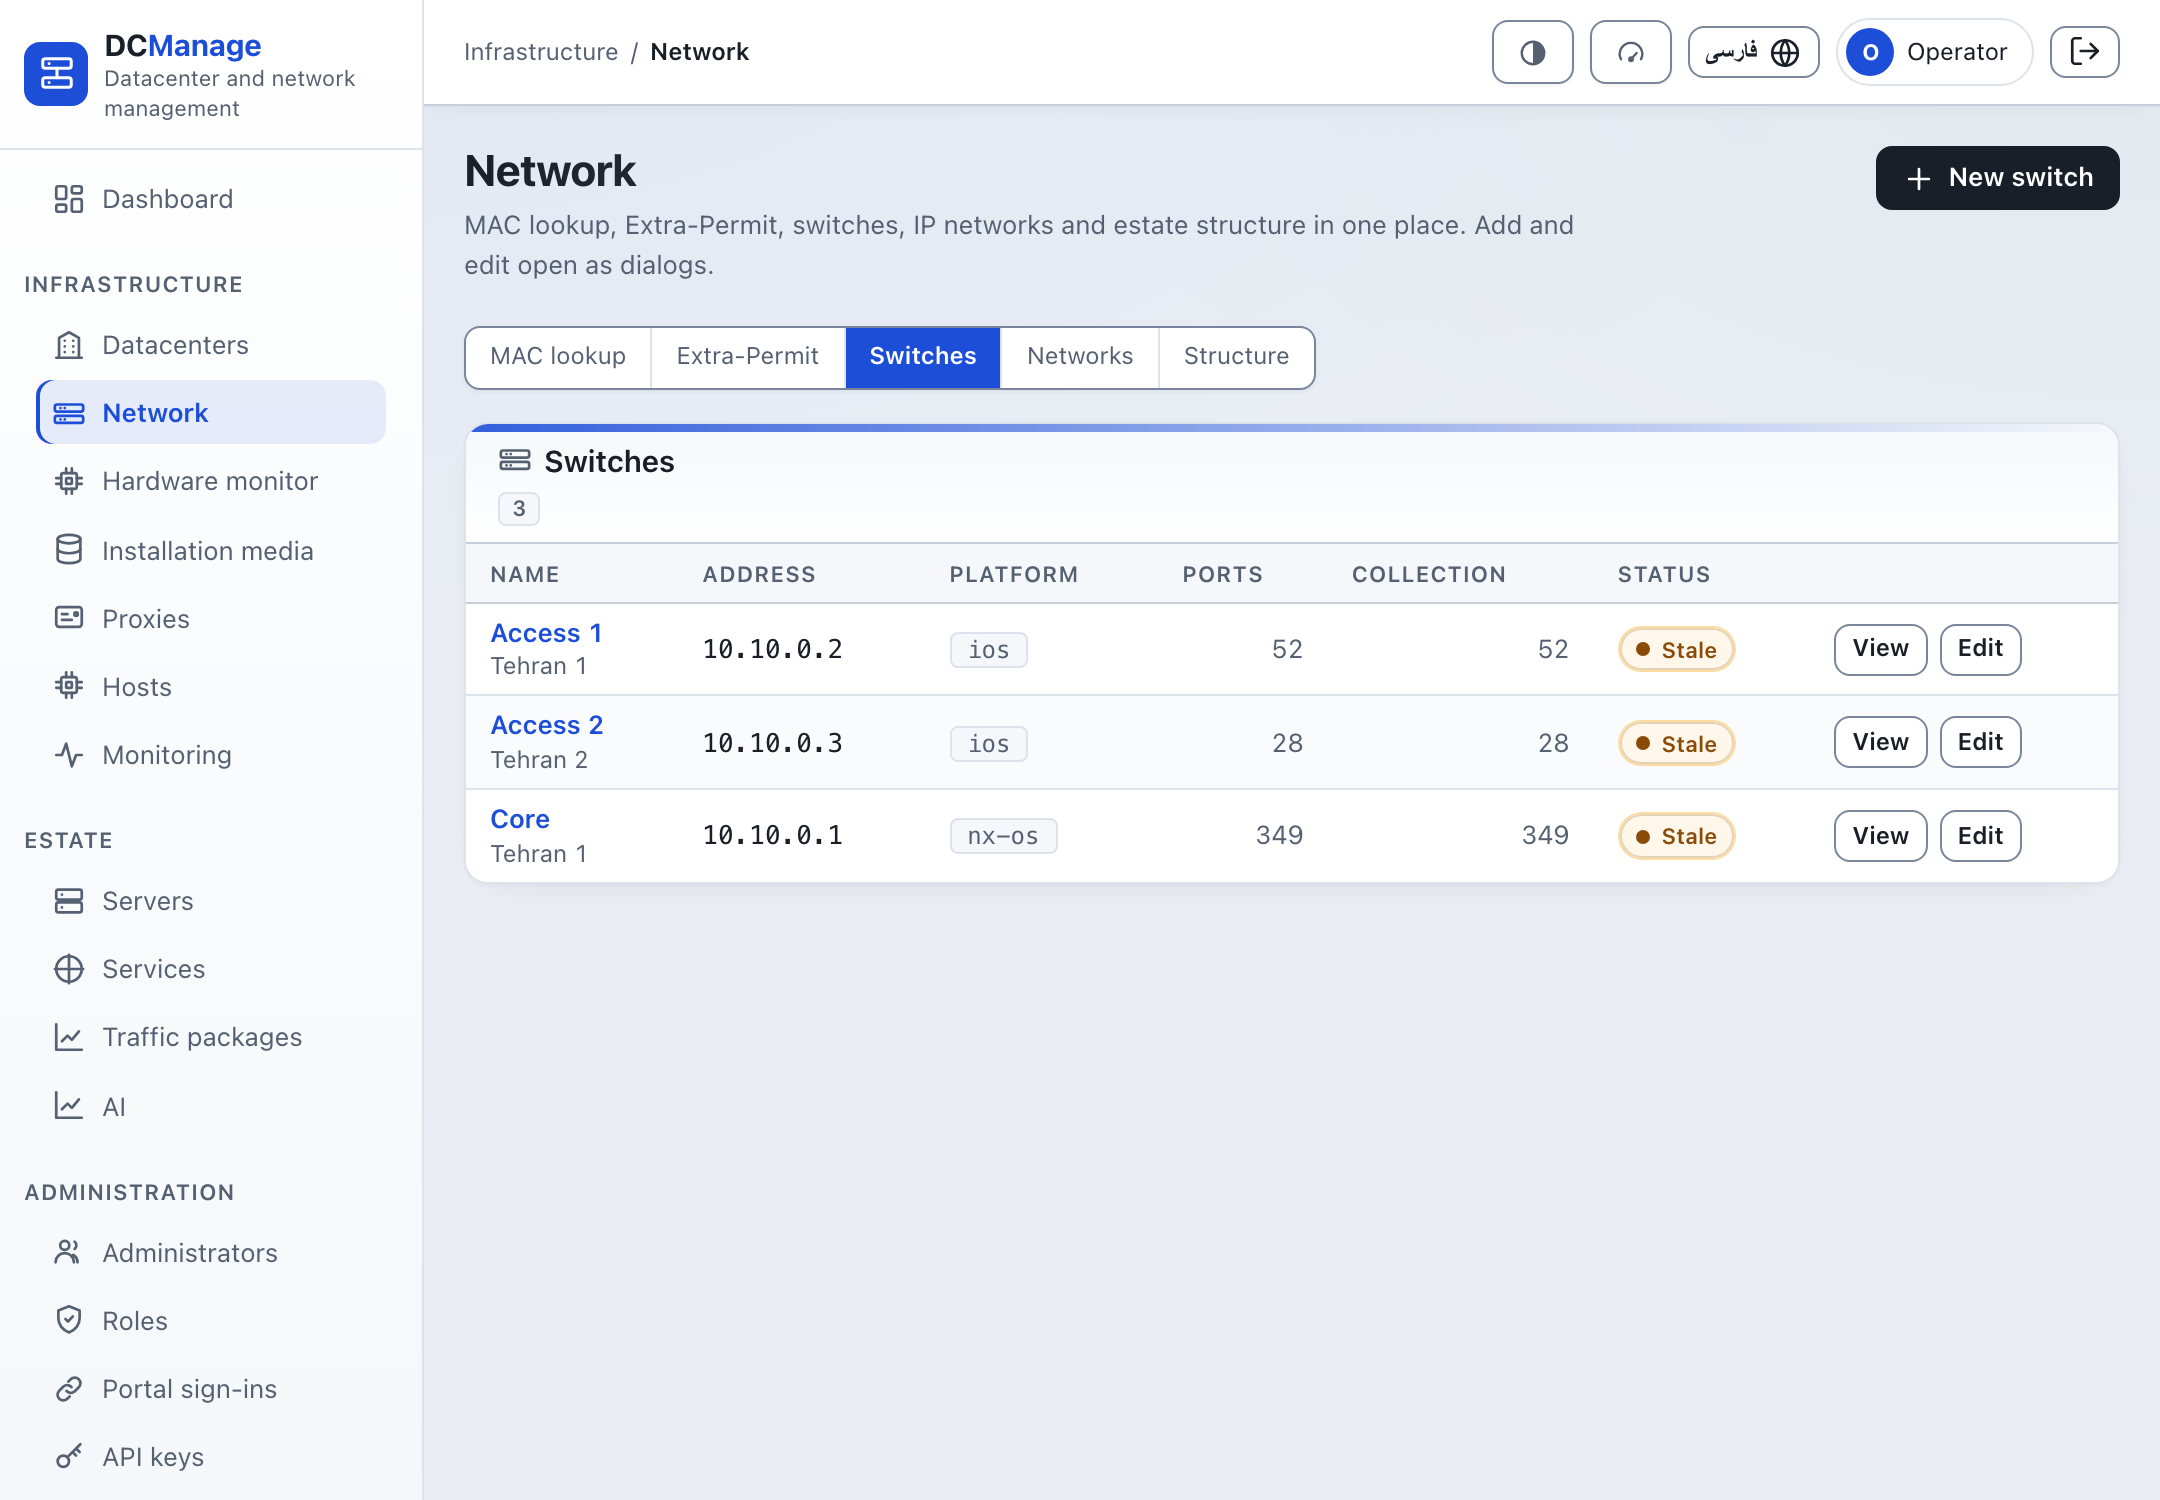Switch to Networks tab
This screenshot has width=2160, height=1500.
1080,357
